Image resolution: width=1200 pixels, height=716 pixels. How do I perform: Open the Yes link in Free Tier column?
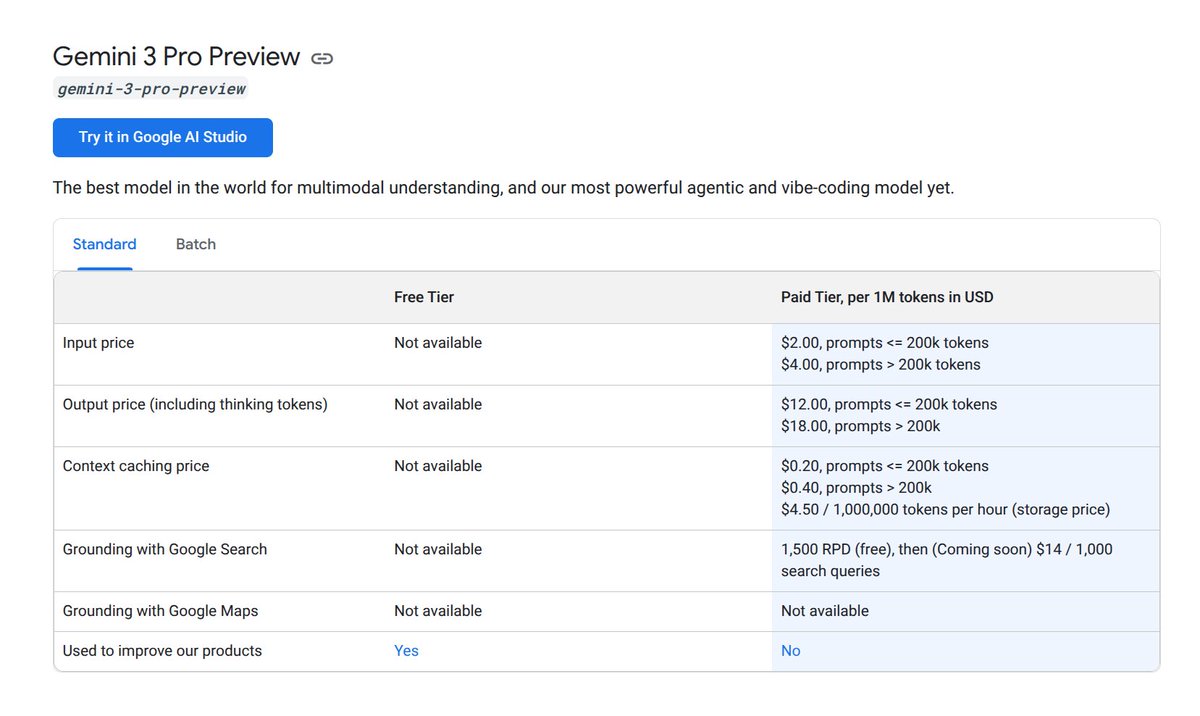[406, 651]
